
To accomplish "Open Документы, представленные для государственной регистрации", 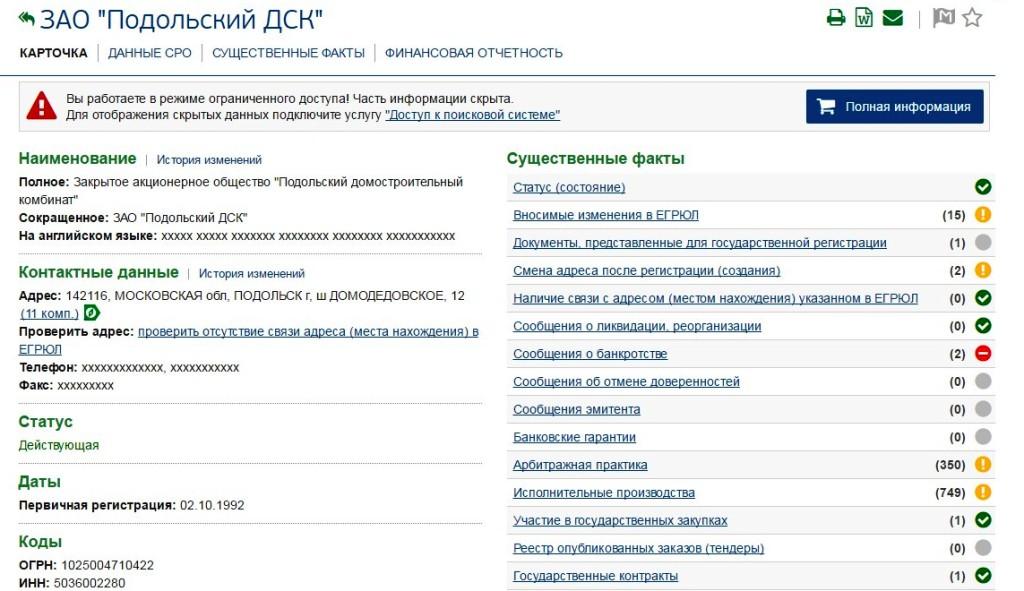I will (x=699, y=243).
